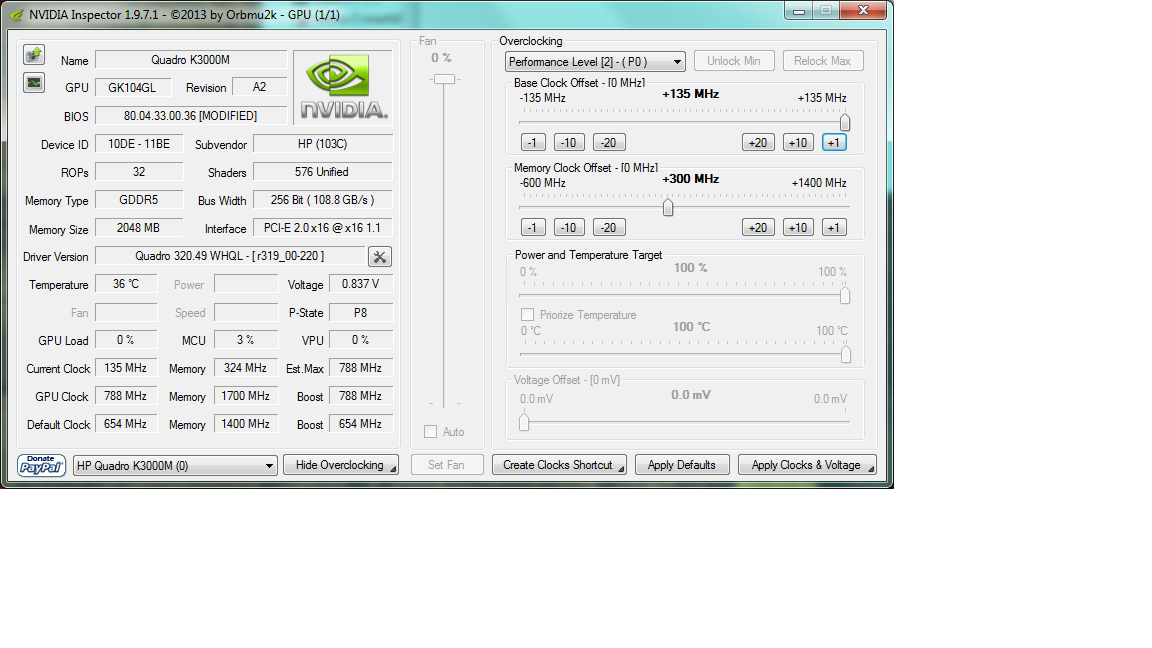The height and width of the screenshot is (648, 1152).
Task: Click the NVIDIA logo image
Action: [342, 87]
